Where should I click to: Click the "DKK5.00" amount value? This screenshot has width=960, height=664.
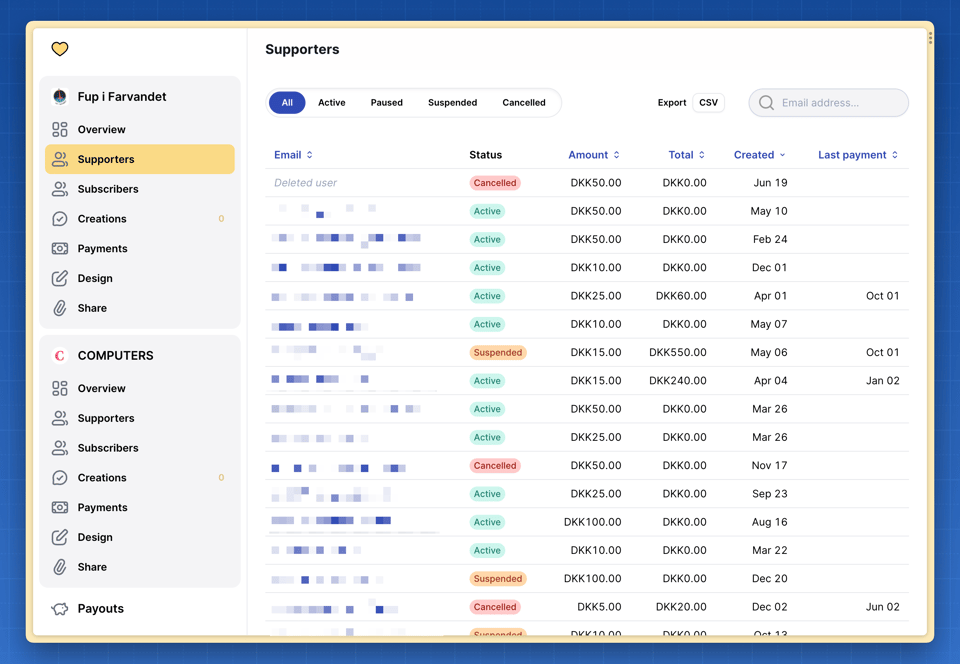(599, 607)
